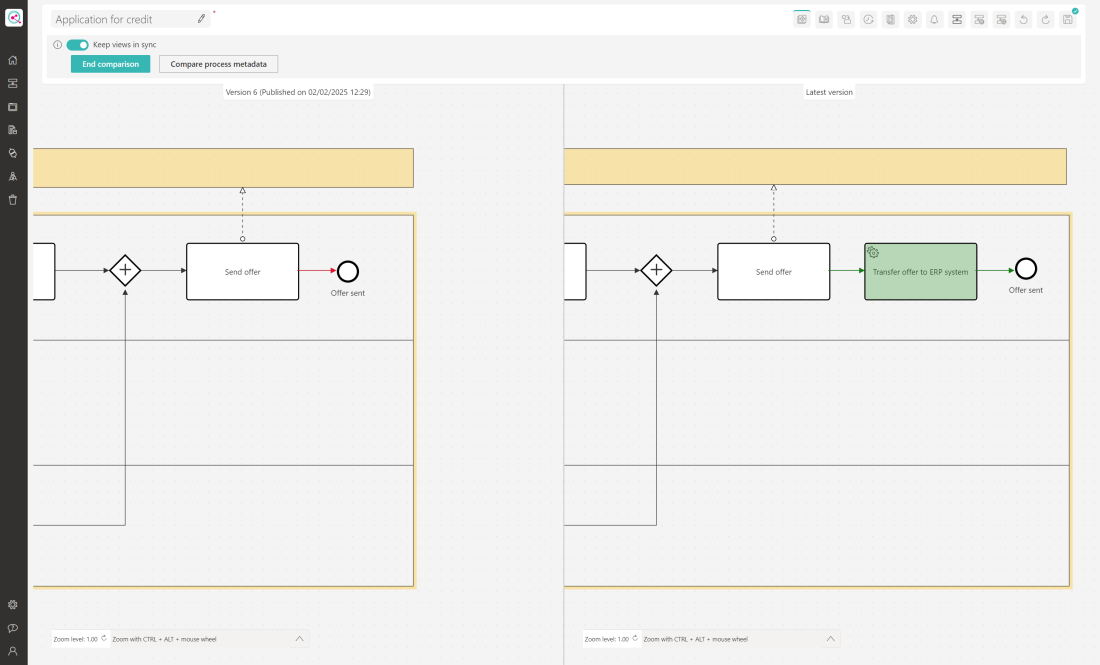Click the redo icon in the toolbar

1045,19
